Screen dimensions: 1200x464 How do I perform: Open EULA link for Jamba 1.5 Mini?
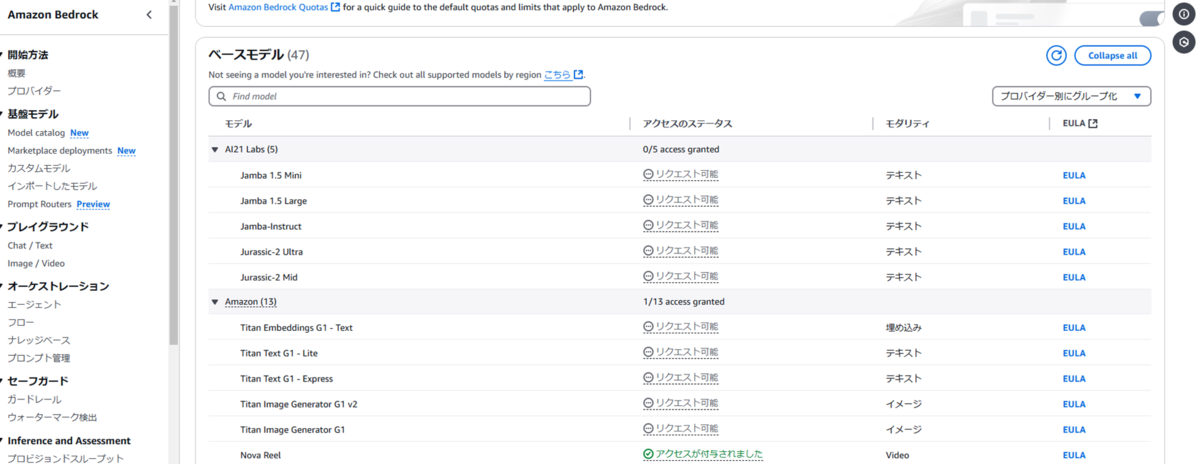1074,175
